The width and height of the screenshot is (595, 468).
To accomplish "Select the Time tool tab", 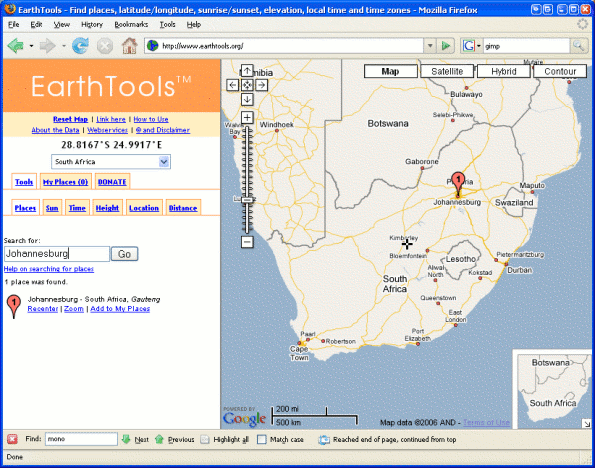I will [x=77, y=208].
